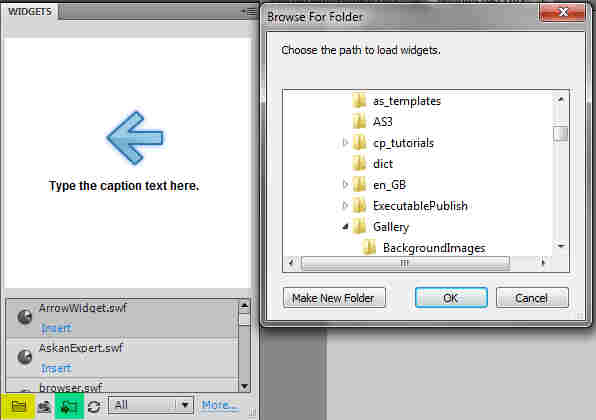The height and width of the screenshot is (420, 596).
Task: Click the green-highlighted change path folder icon
Action: [69, 407]
